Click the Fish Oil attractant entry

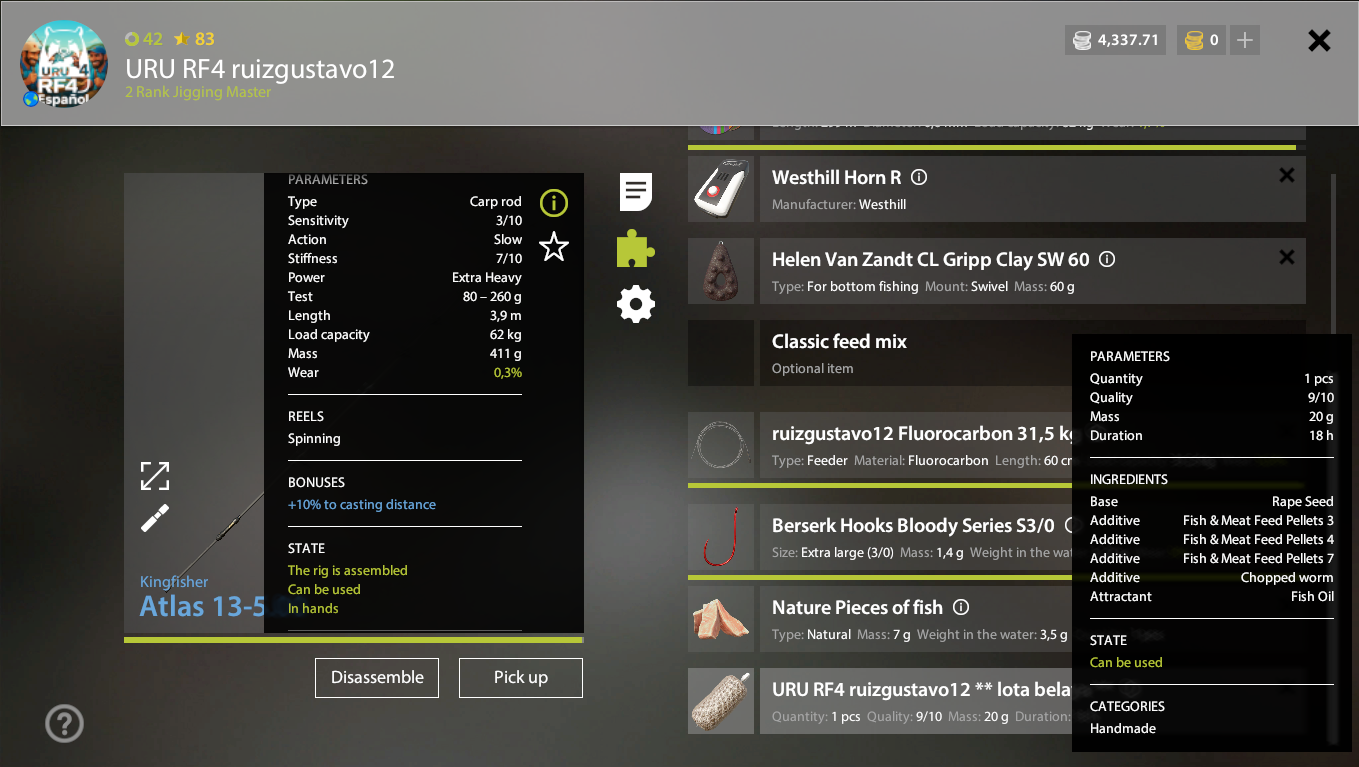pyautogui.click(x=1312, y=596)
